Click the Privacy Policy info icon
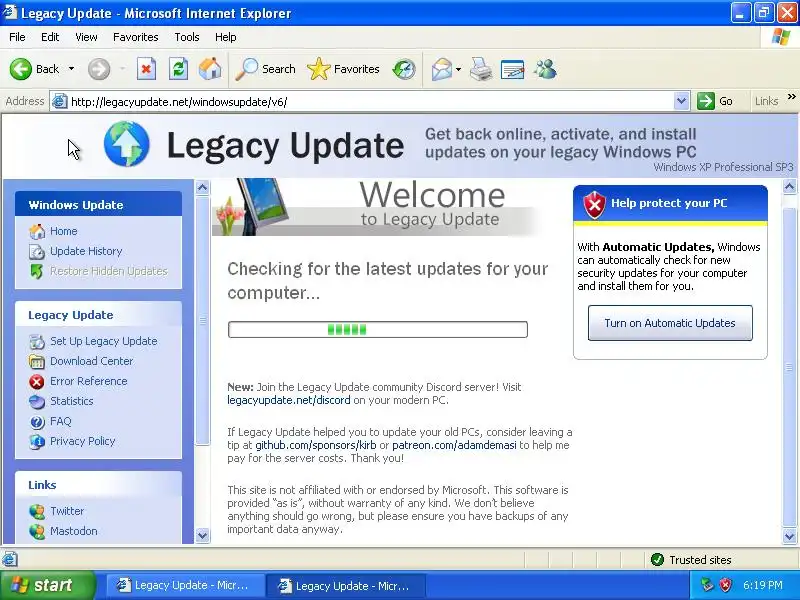 [x=37, y=441]
